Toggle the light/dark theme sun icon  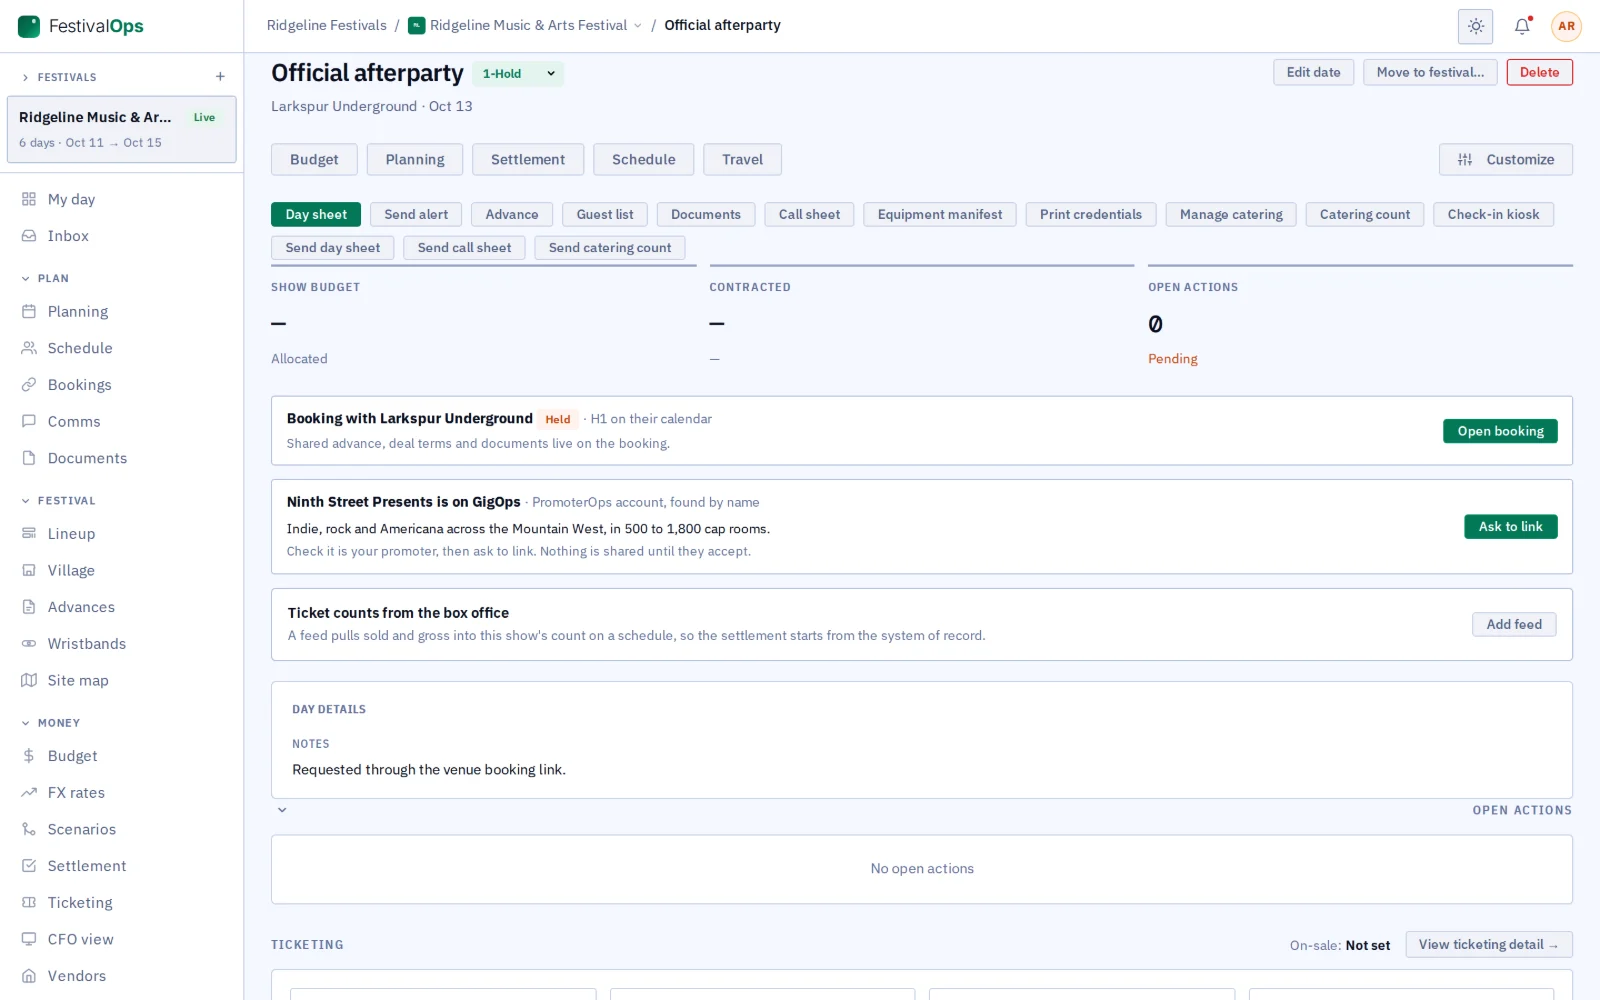coord(1476,26)
